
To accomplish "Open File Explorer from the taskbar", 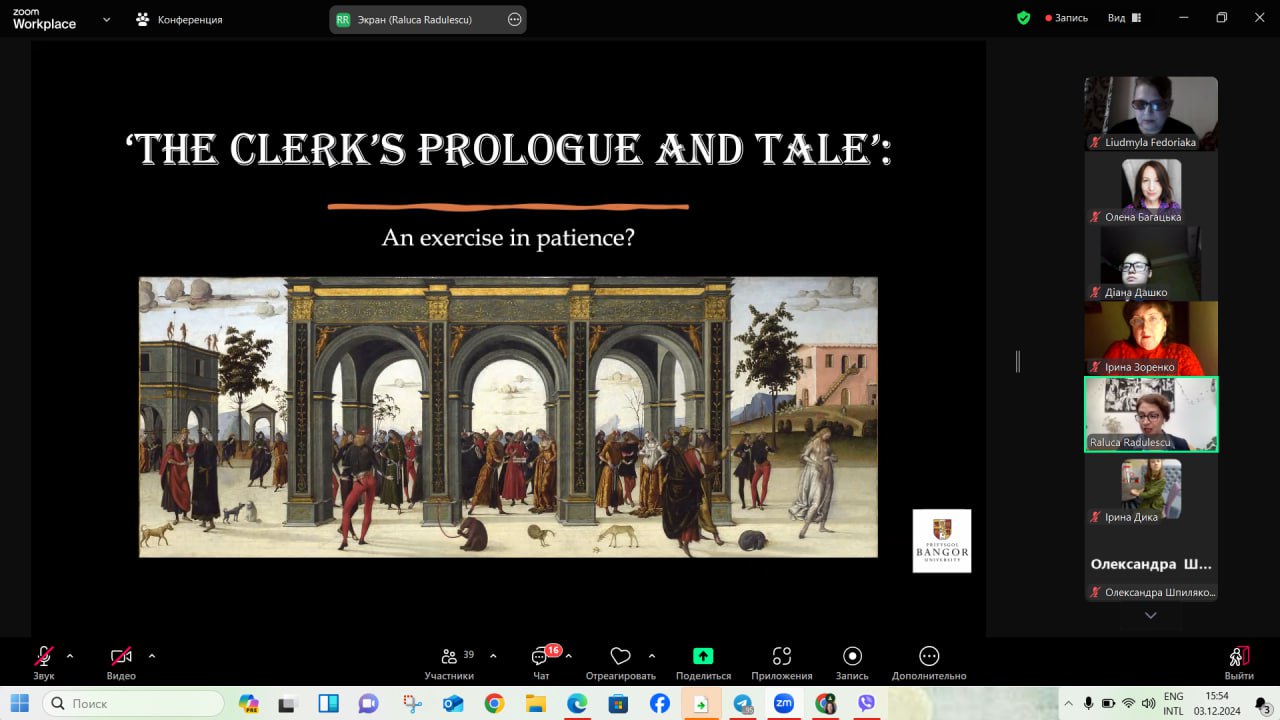I will [x=536, y=704].
